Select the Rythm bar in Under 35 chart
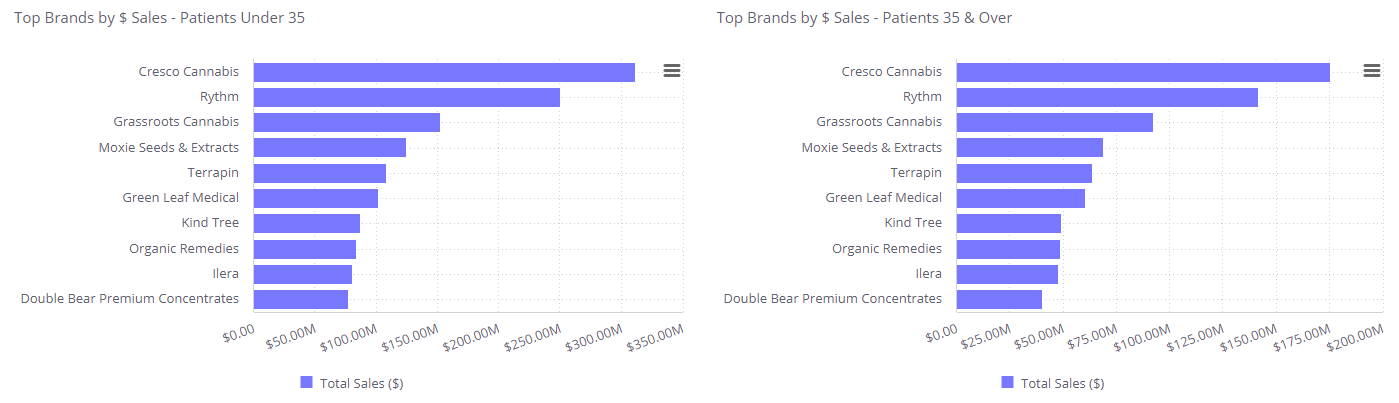1399x403 pixels. 406,97
